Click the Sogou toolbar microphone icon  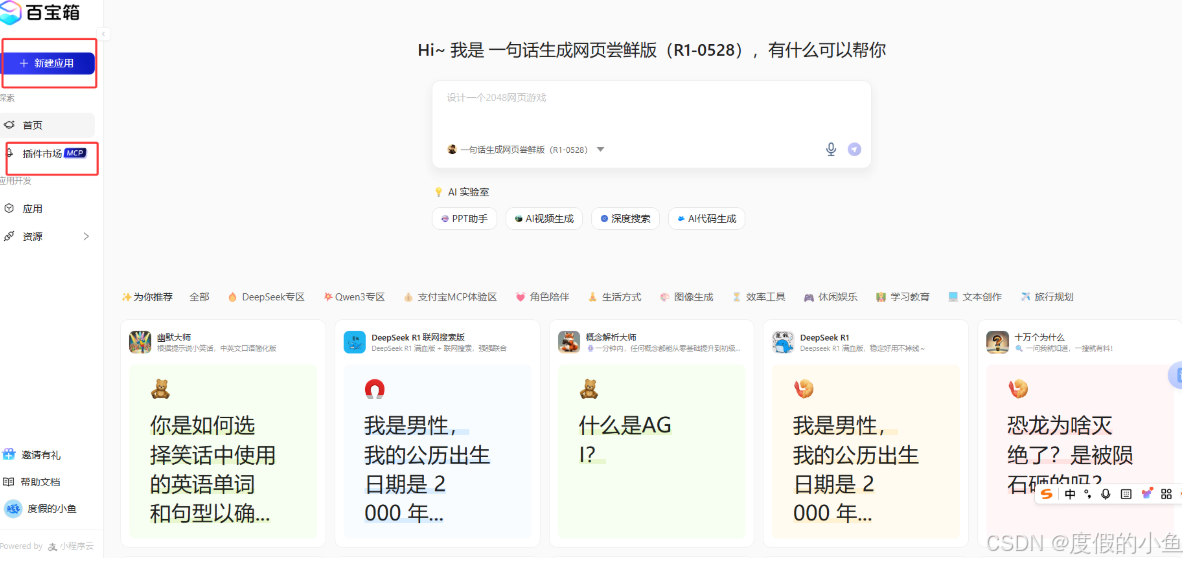pos(1106,494)
